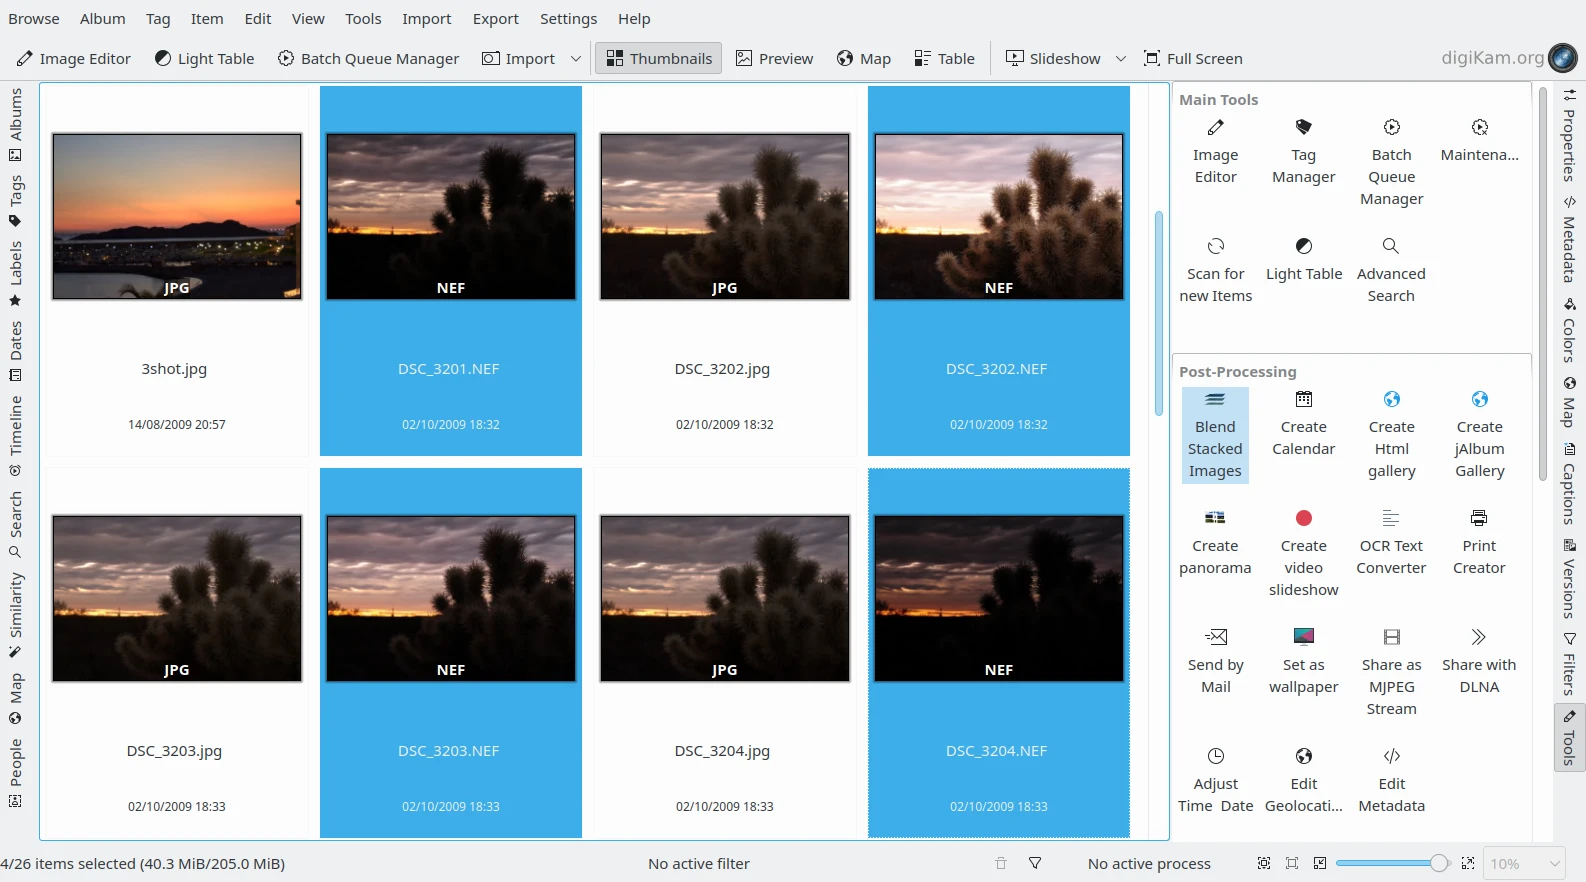Start Scan for new Items
1586x882 pixels.
(1215, 270)
